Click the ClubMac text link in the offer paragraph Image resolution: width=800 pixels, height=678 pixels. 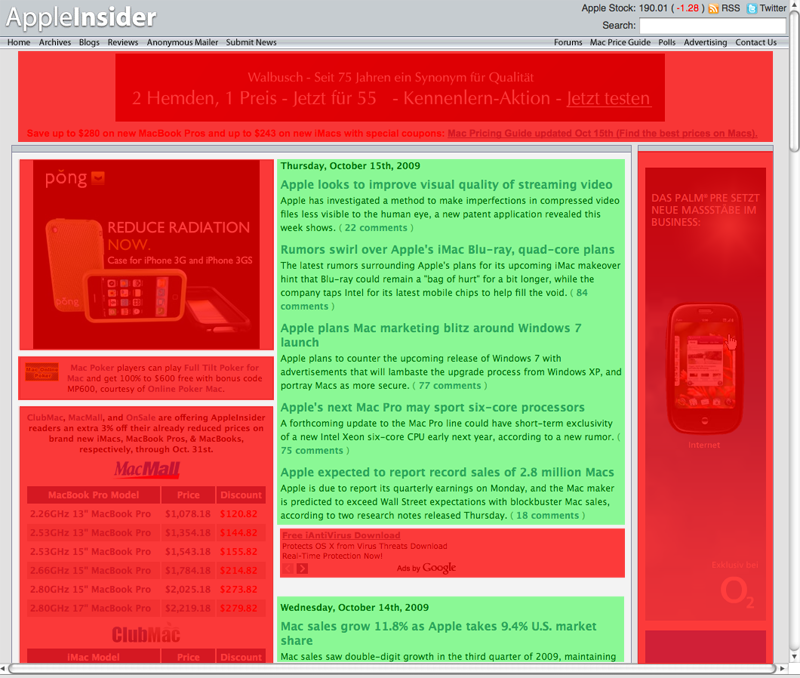coord(45,418)
